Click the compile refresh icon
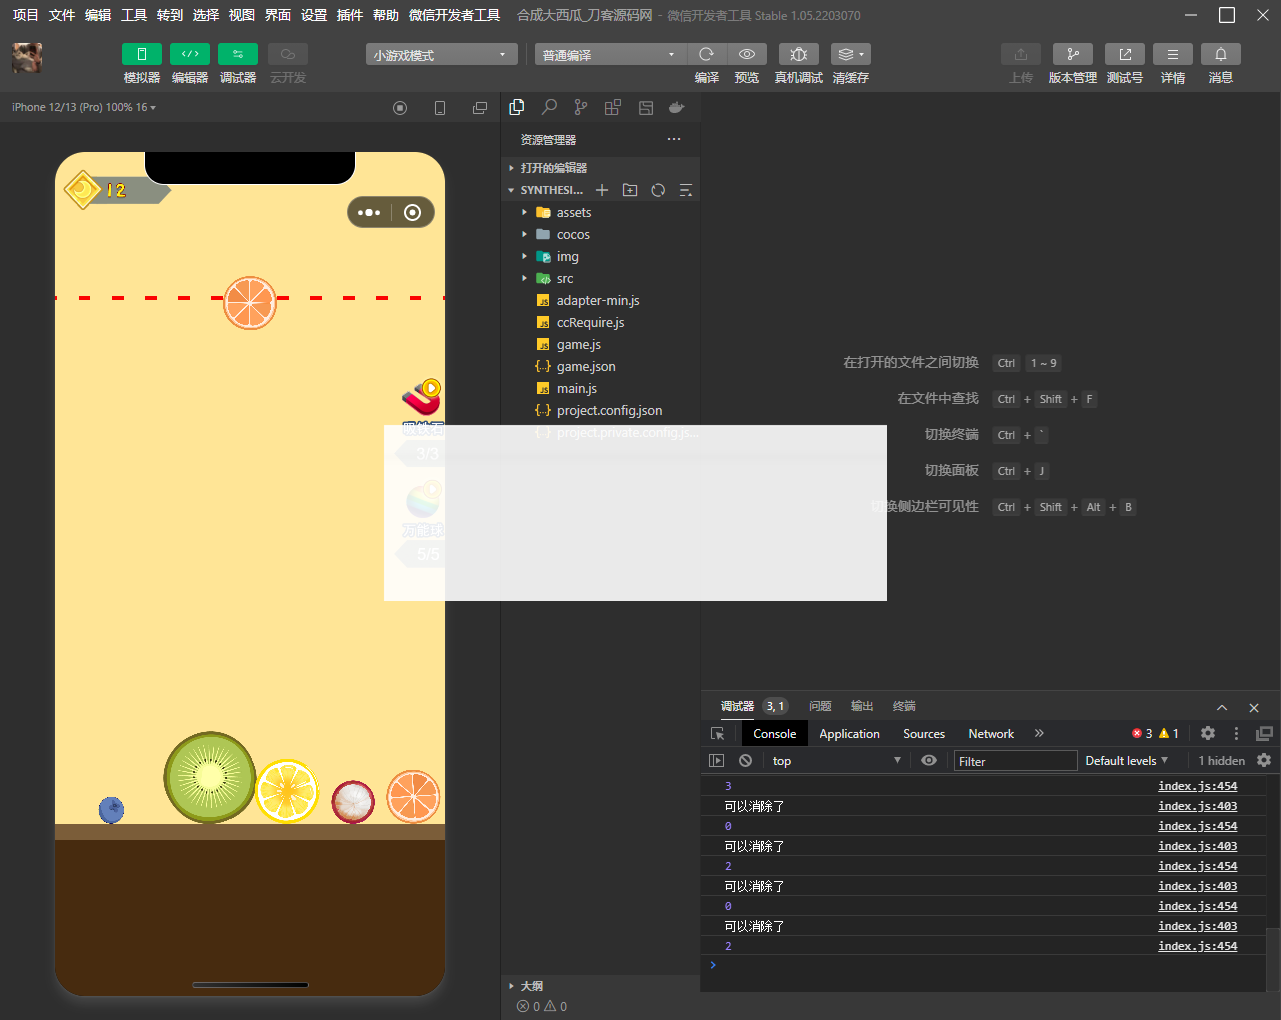This screenshot has width=1281, height=1020. click(706, 54)
